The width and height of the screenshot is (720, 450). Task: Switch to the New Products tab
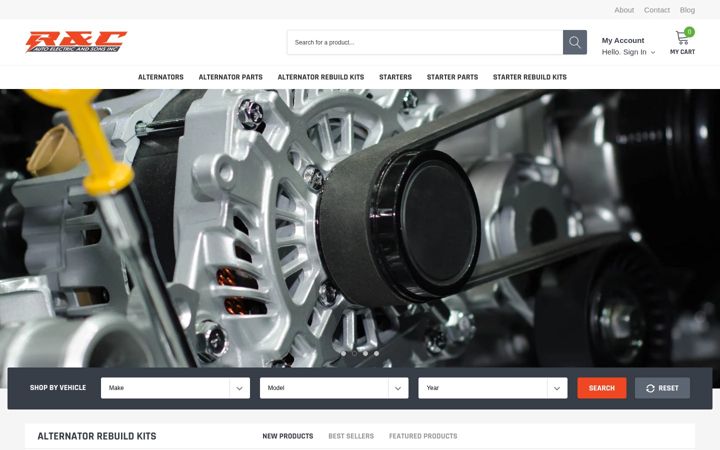click(288, 436)
